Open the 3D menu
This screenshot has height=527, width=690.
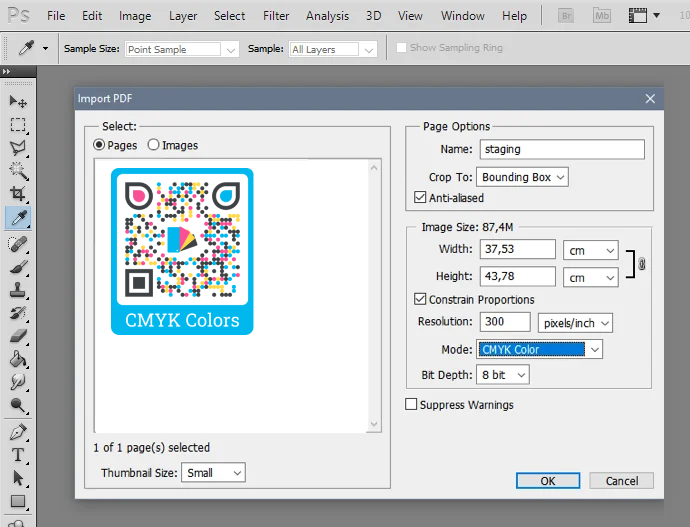click(374, 16)
